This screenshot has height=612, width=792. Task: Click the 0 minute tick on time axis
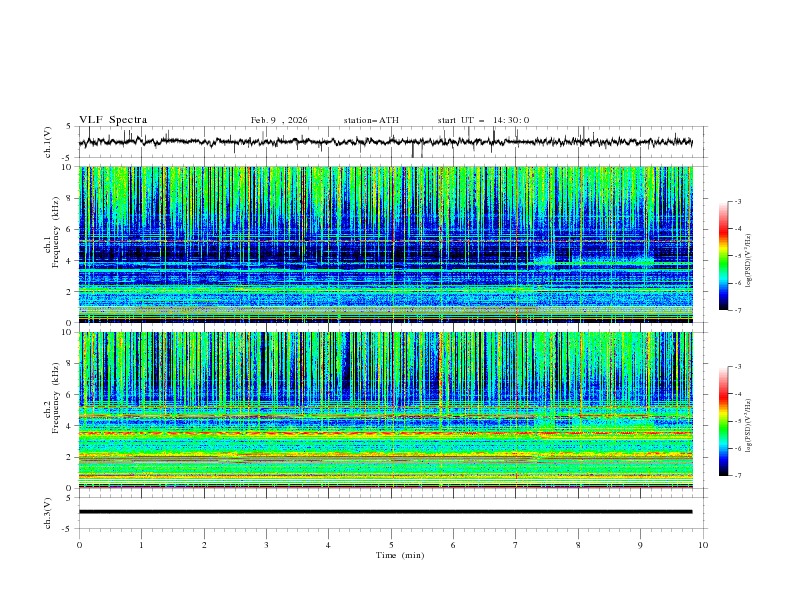click(x=79, y=545)
